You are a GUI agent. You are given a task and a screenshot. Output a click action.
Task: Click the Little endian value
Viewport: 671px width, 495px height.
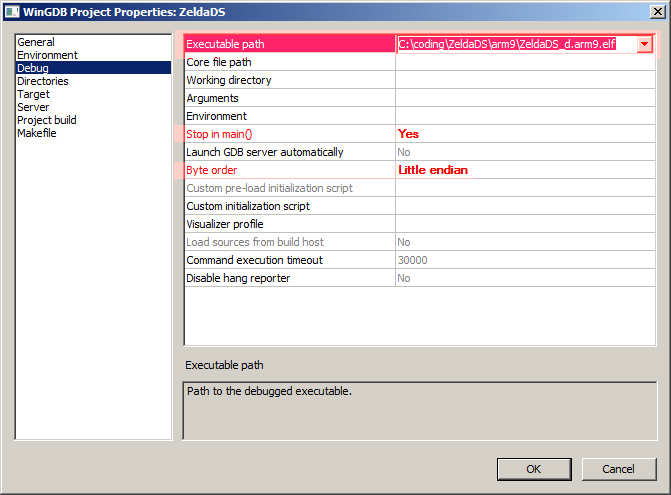[526, 170]
